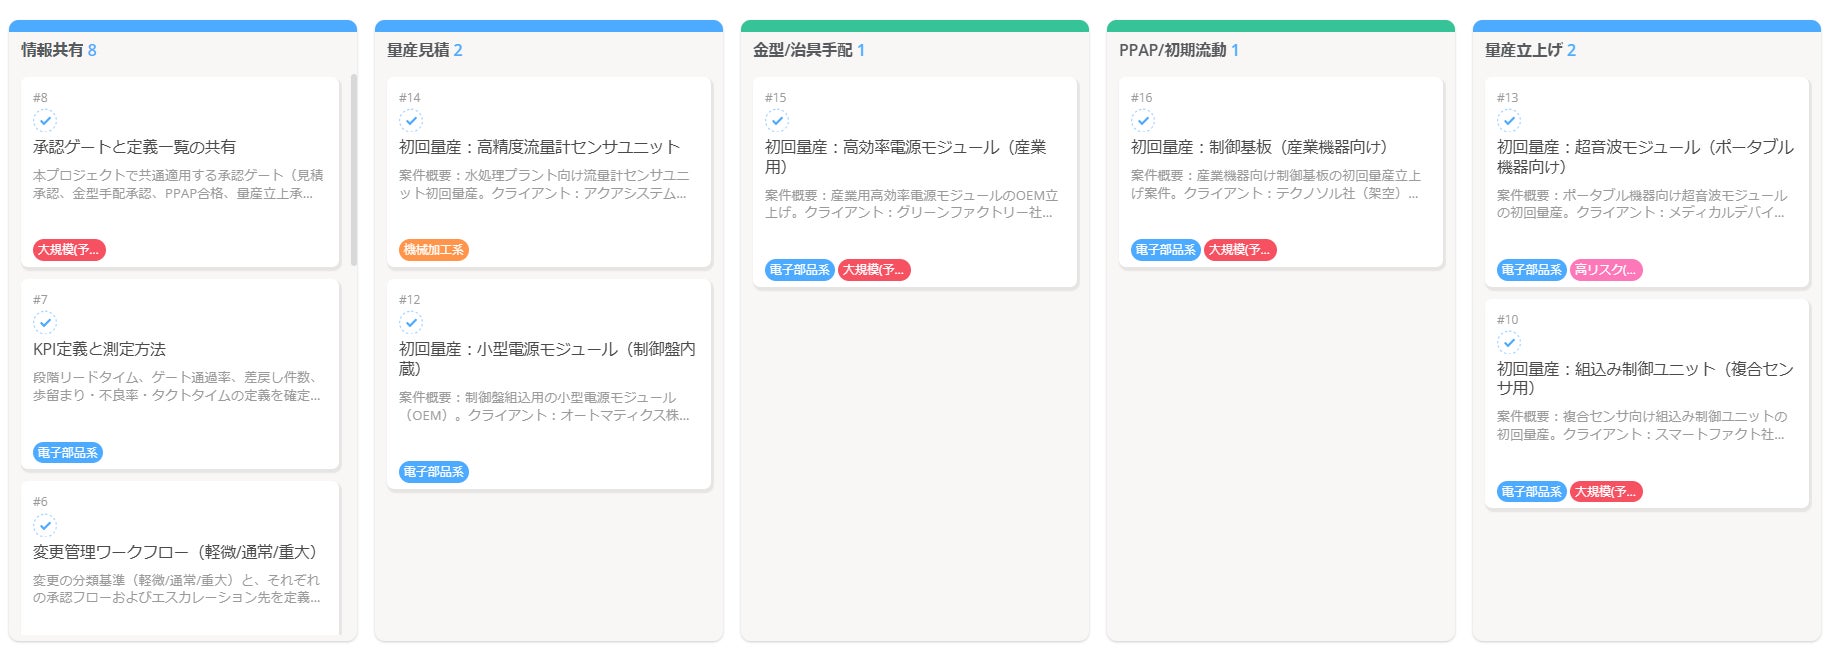
Task: Open the 初回量産：制御基板 card title
Action: click(1259, 147)
